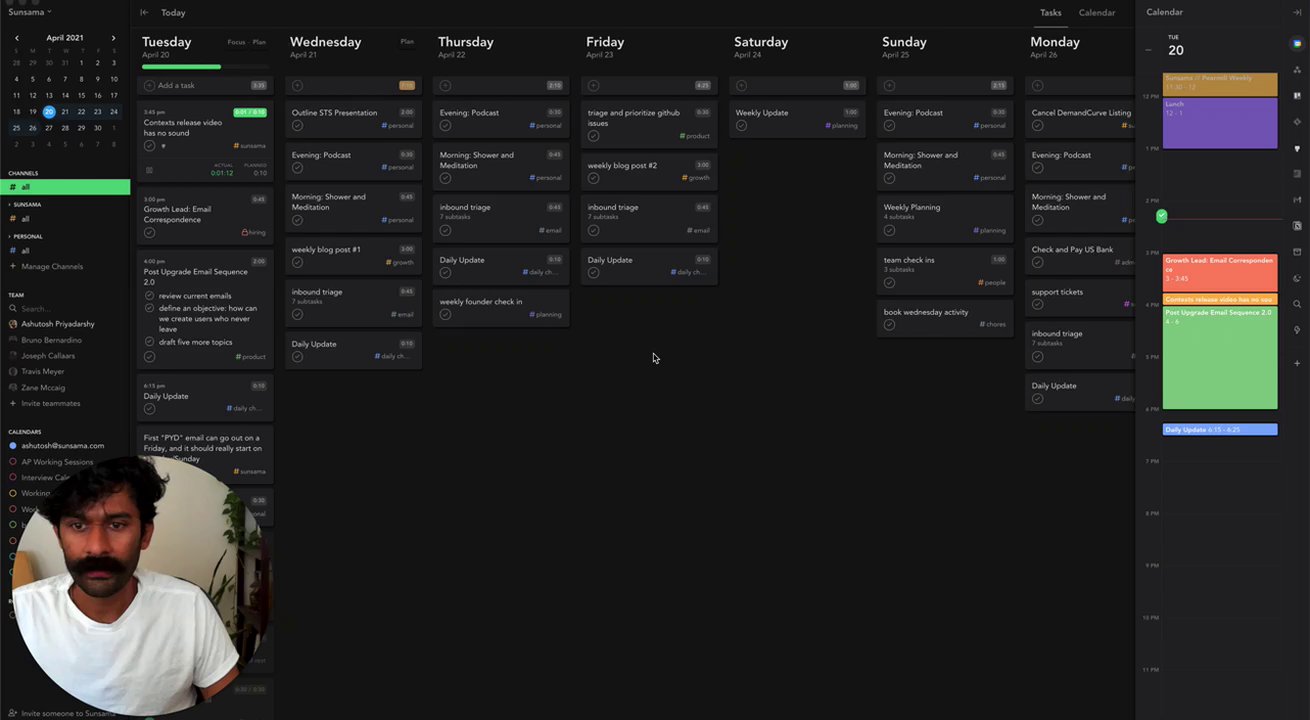Viewport: 1310px width, 720px height.
Task: Collapse the left sidebar with arrow icon
Action: pyautogui.click(x=144, y=12)
